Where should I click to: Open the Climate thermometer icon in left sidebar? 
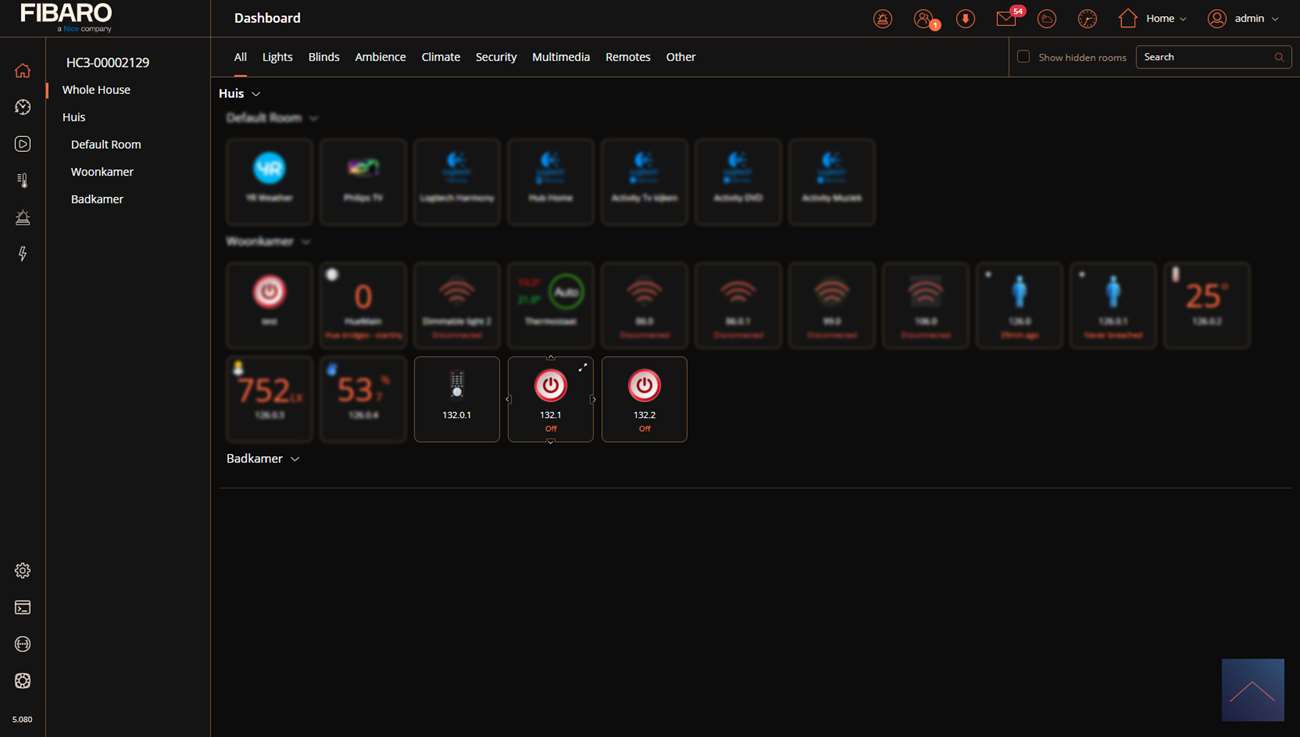[x=22, y=181]
